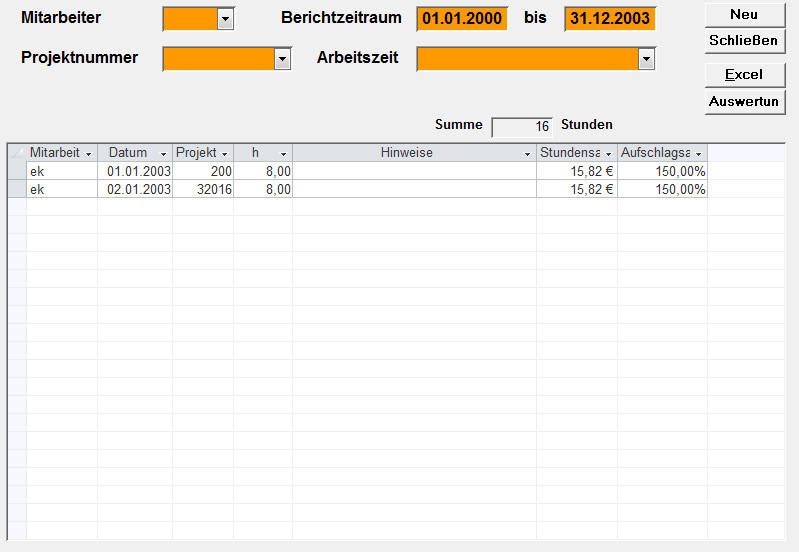This screenshot has width=799, height=552.
Task: Click the ek cell in the 01.01.2003 row
Action: tap(62, 171)
